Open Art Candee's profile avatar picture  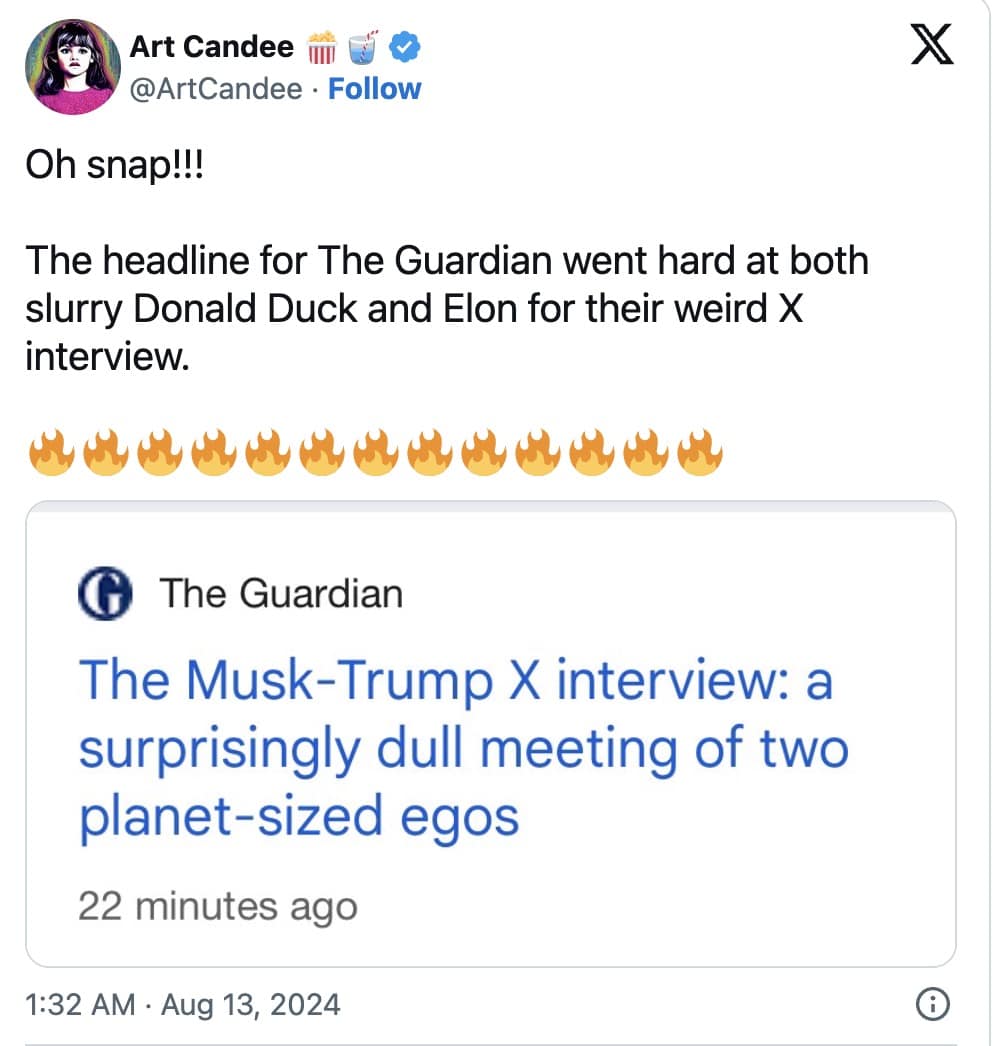[x=73, y=68]
